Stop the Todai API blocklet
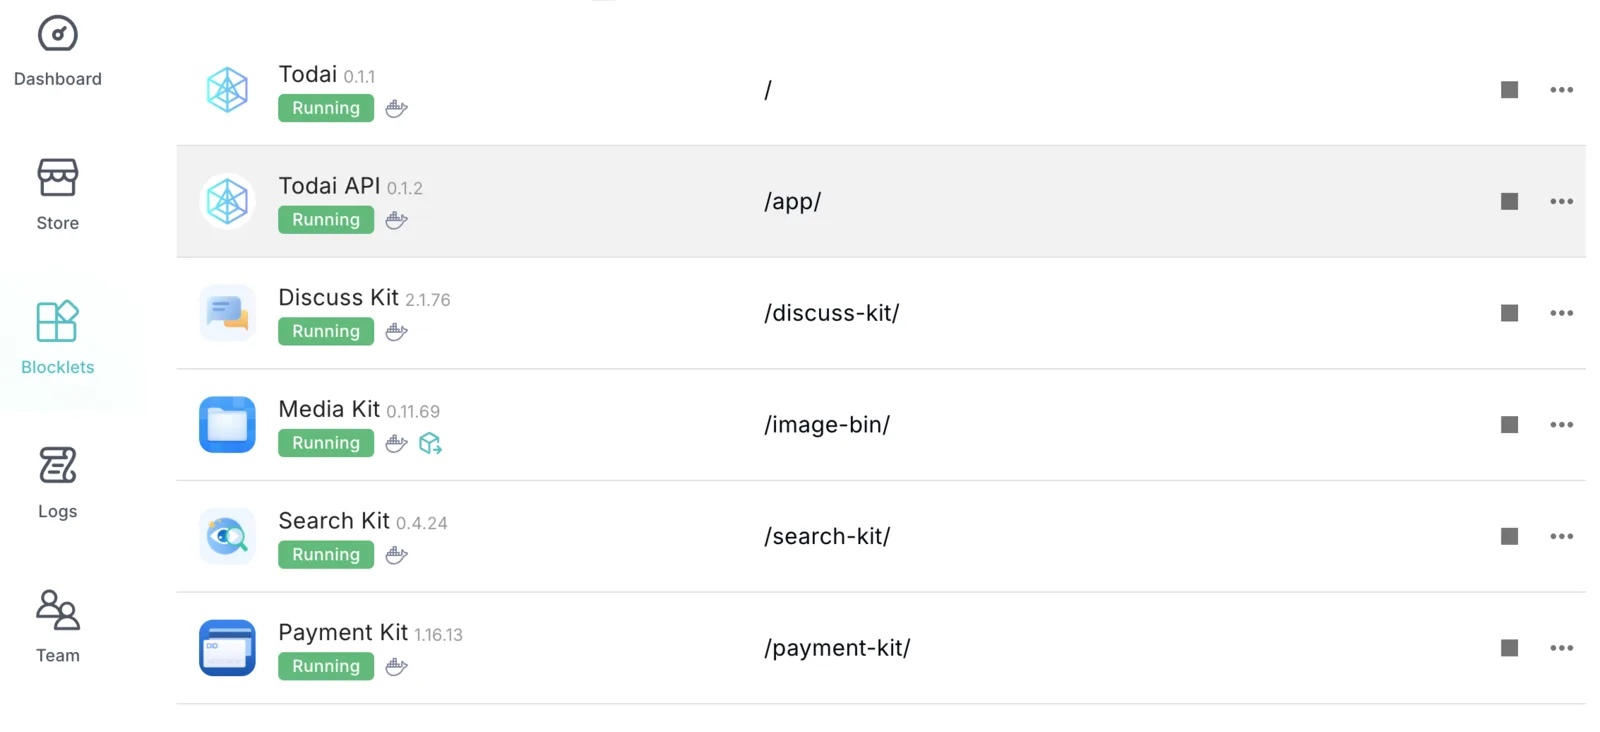Image resolution: width=1600 pixels, height=732 pixels. tap(1509, 201)
